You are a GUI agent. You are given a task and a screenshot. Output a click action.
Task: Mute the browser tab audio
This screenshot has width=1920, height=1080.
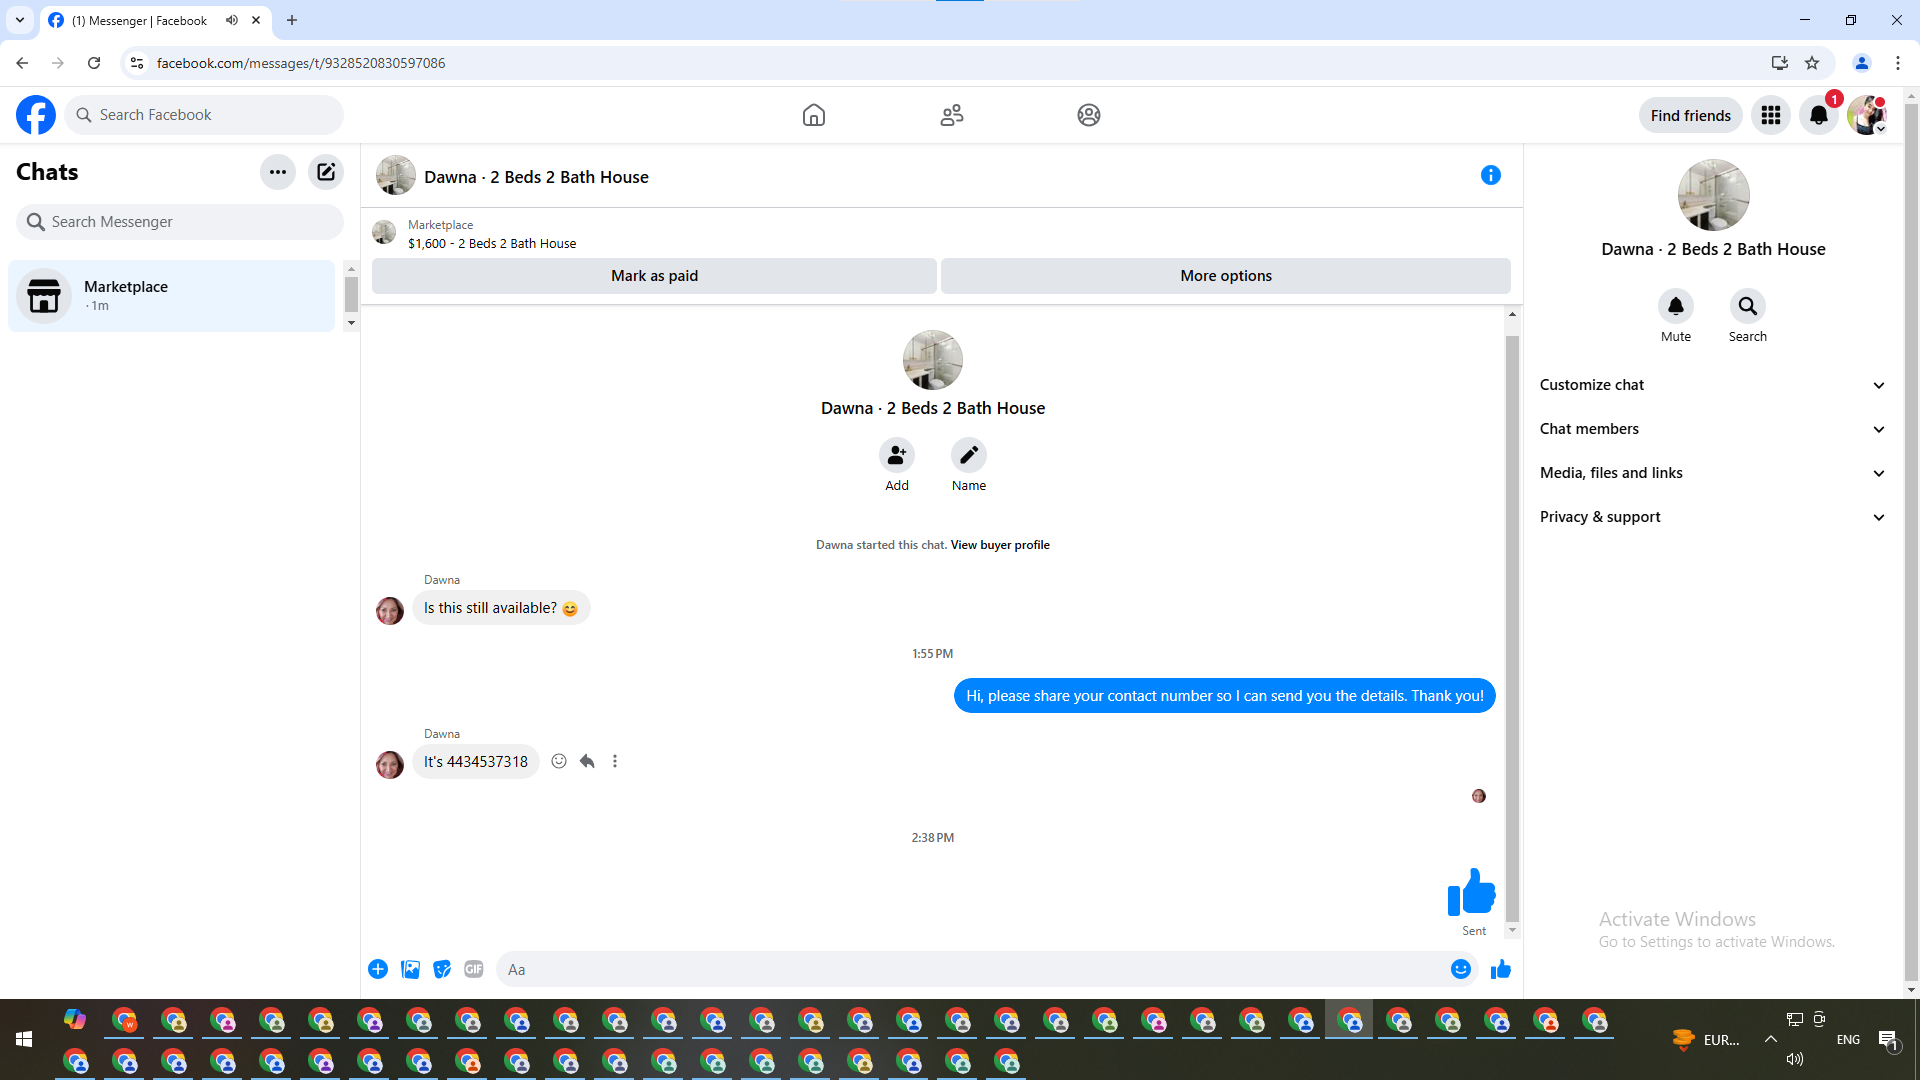[232, 20]
